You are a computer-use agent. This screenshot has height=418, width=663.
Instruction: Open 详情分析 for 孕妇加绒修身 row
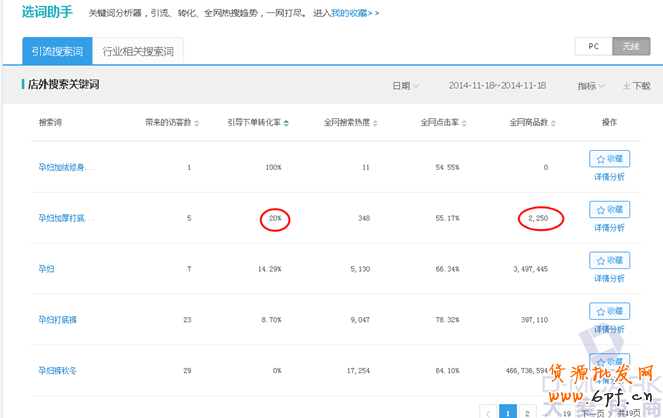pos(610,177)
